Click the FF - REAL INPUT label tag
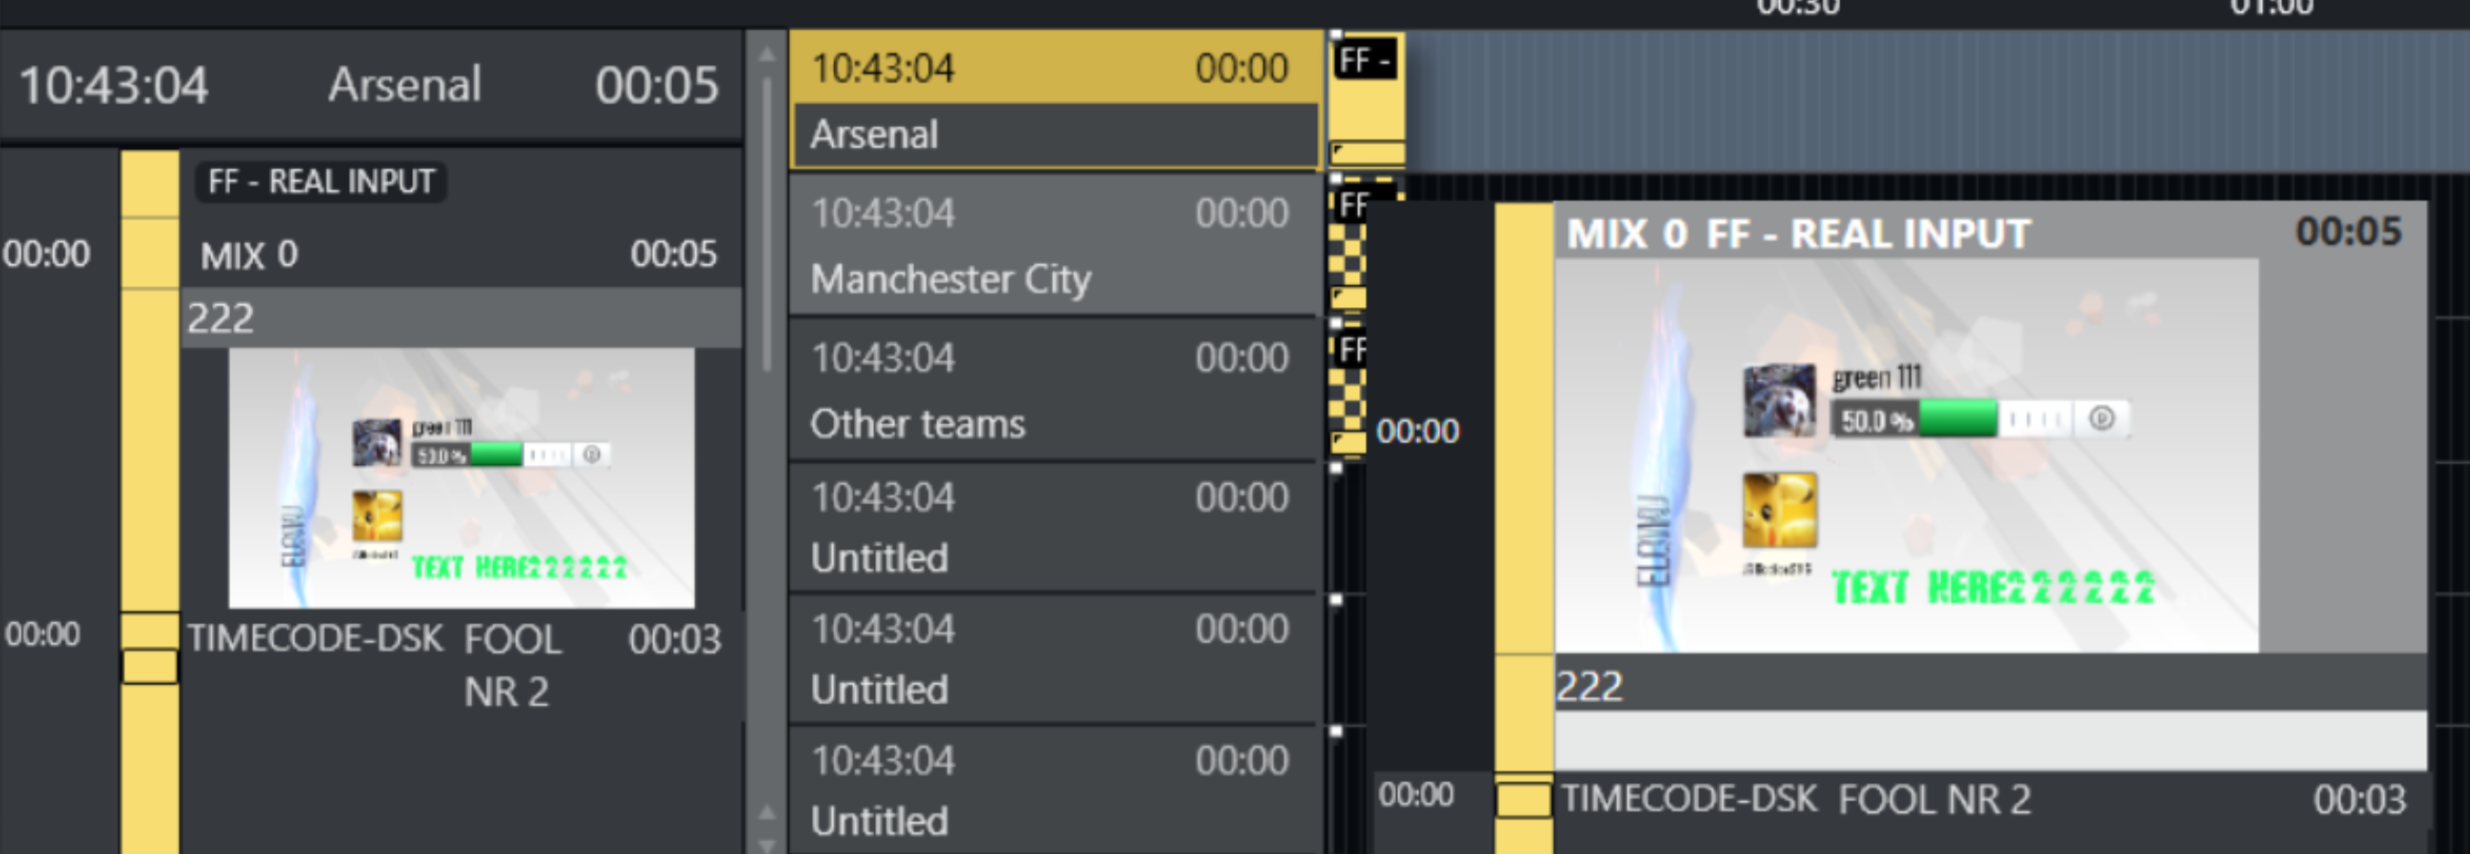2470x854 pixels. [321, 182]
